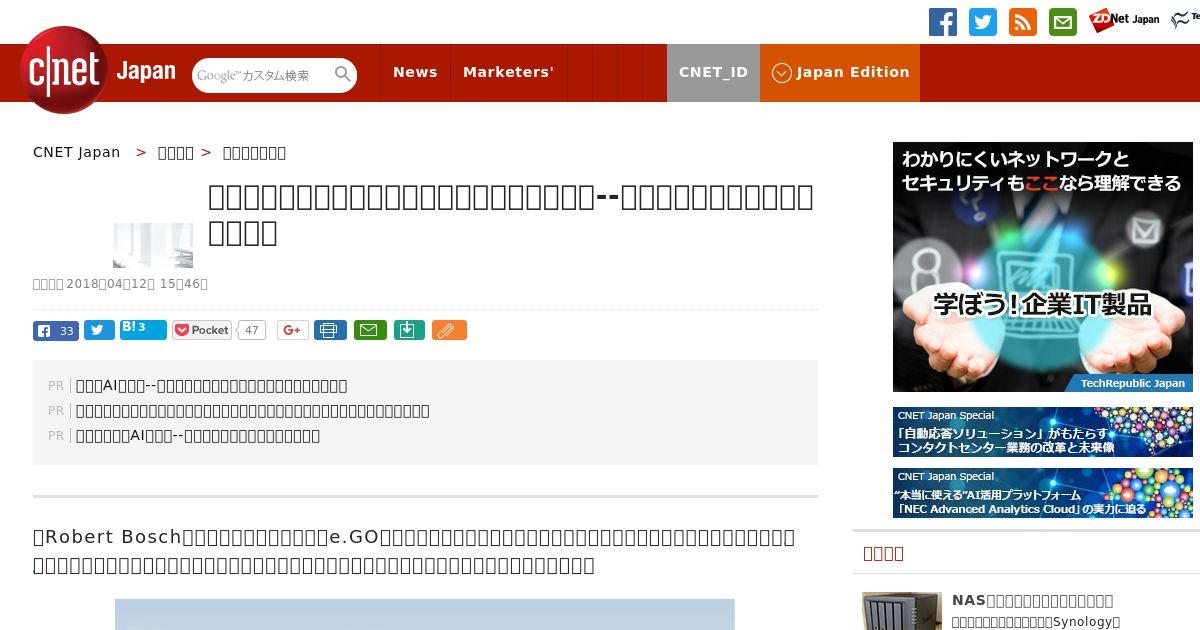
Task: Click the teal download/save icon
Action: 409,330
